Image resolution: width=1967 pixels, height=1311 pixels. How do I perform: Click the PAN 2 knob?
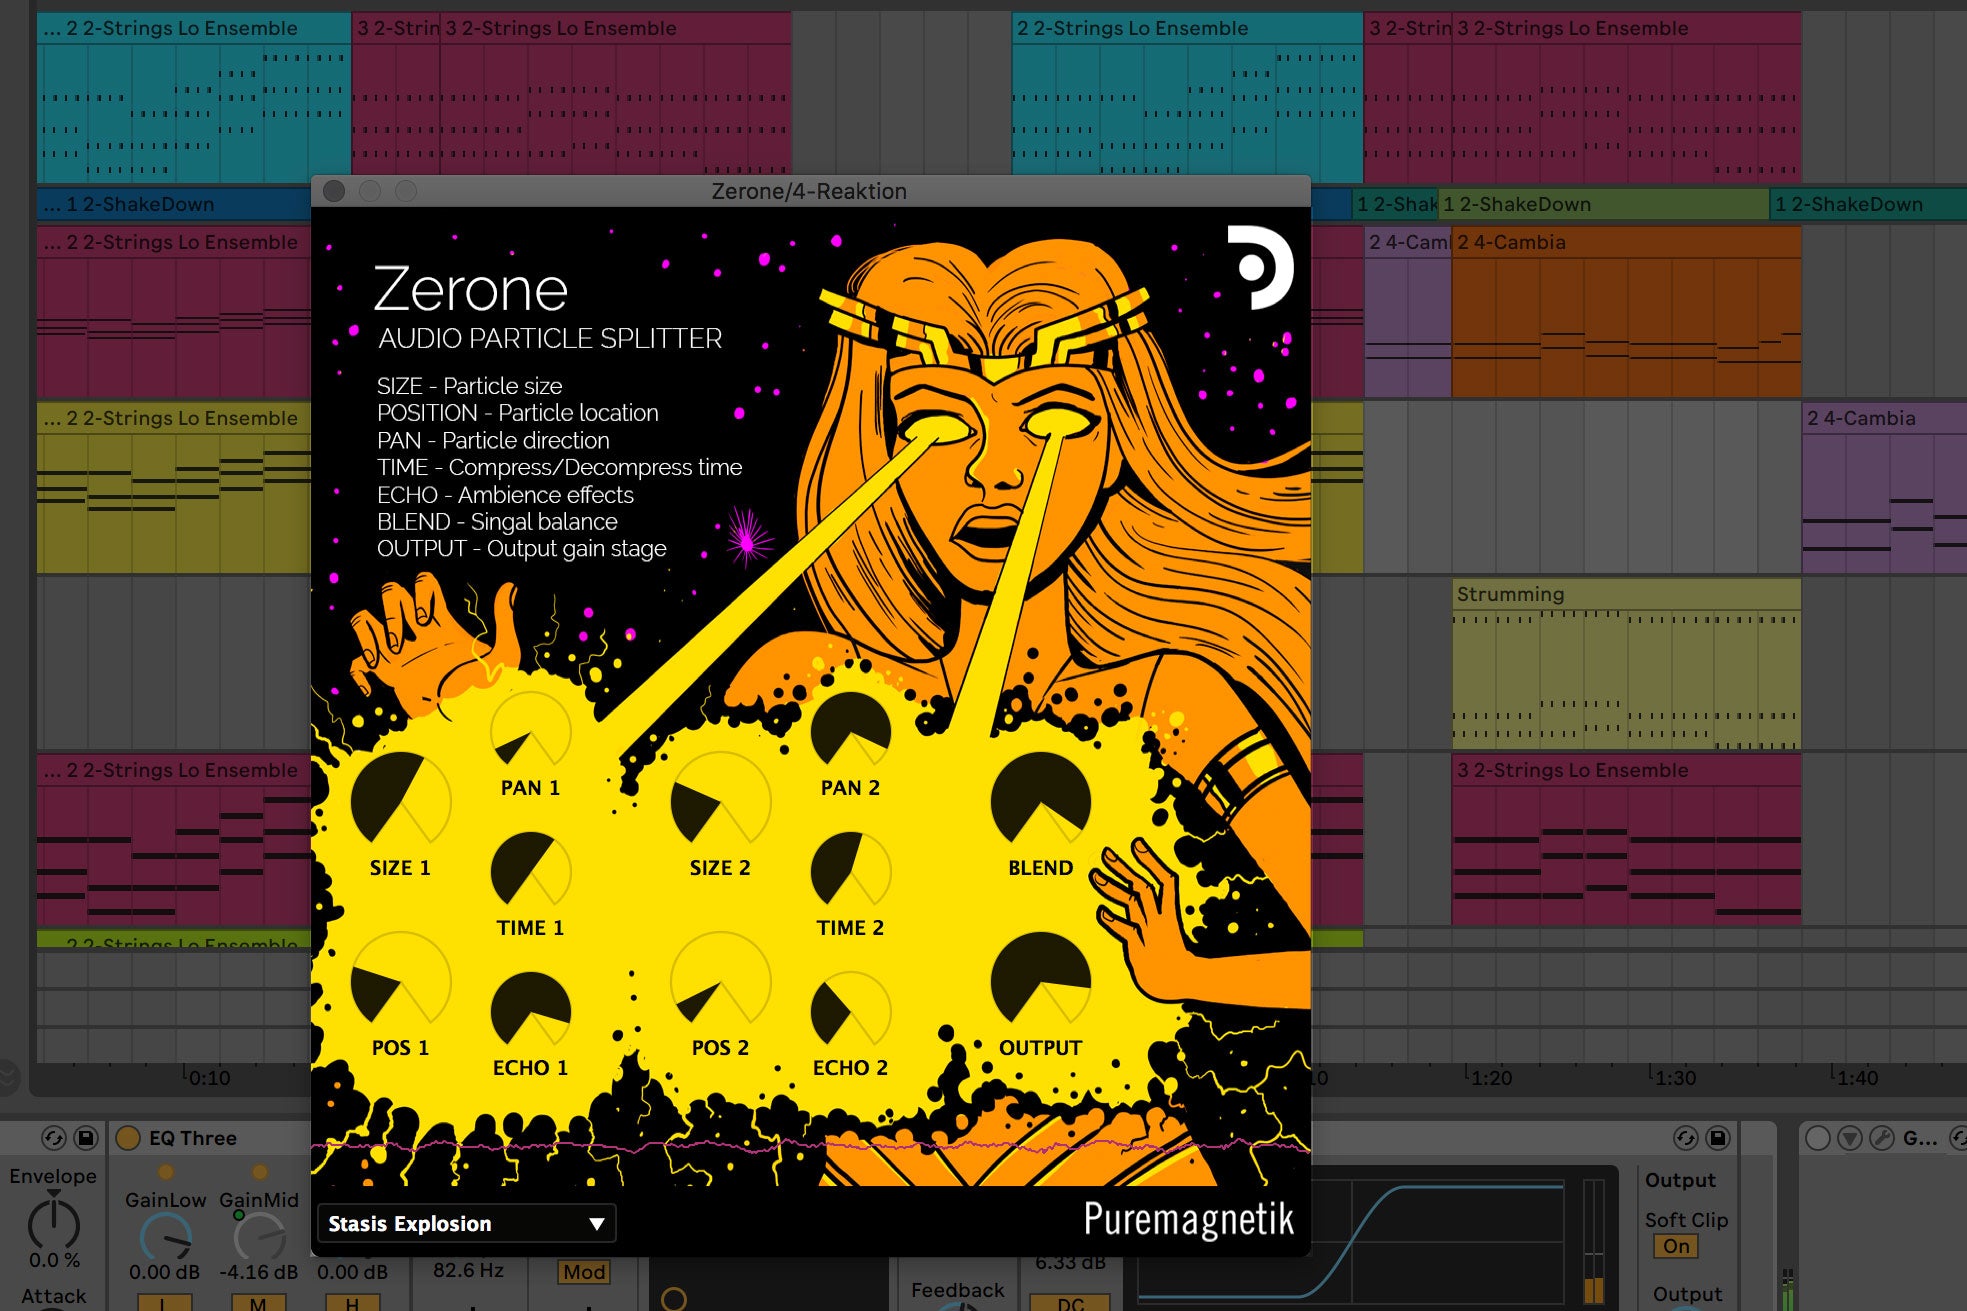click(x=850, y=732)
